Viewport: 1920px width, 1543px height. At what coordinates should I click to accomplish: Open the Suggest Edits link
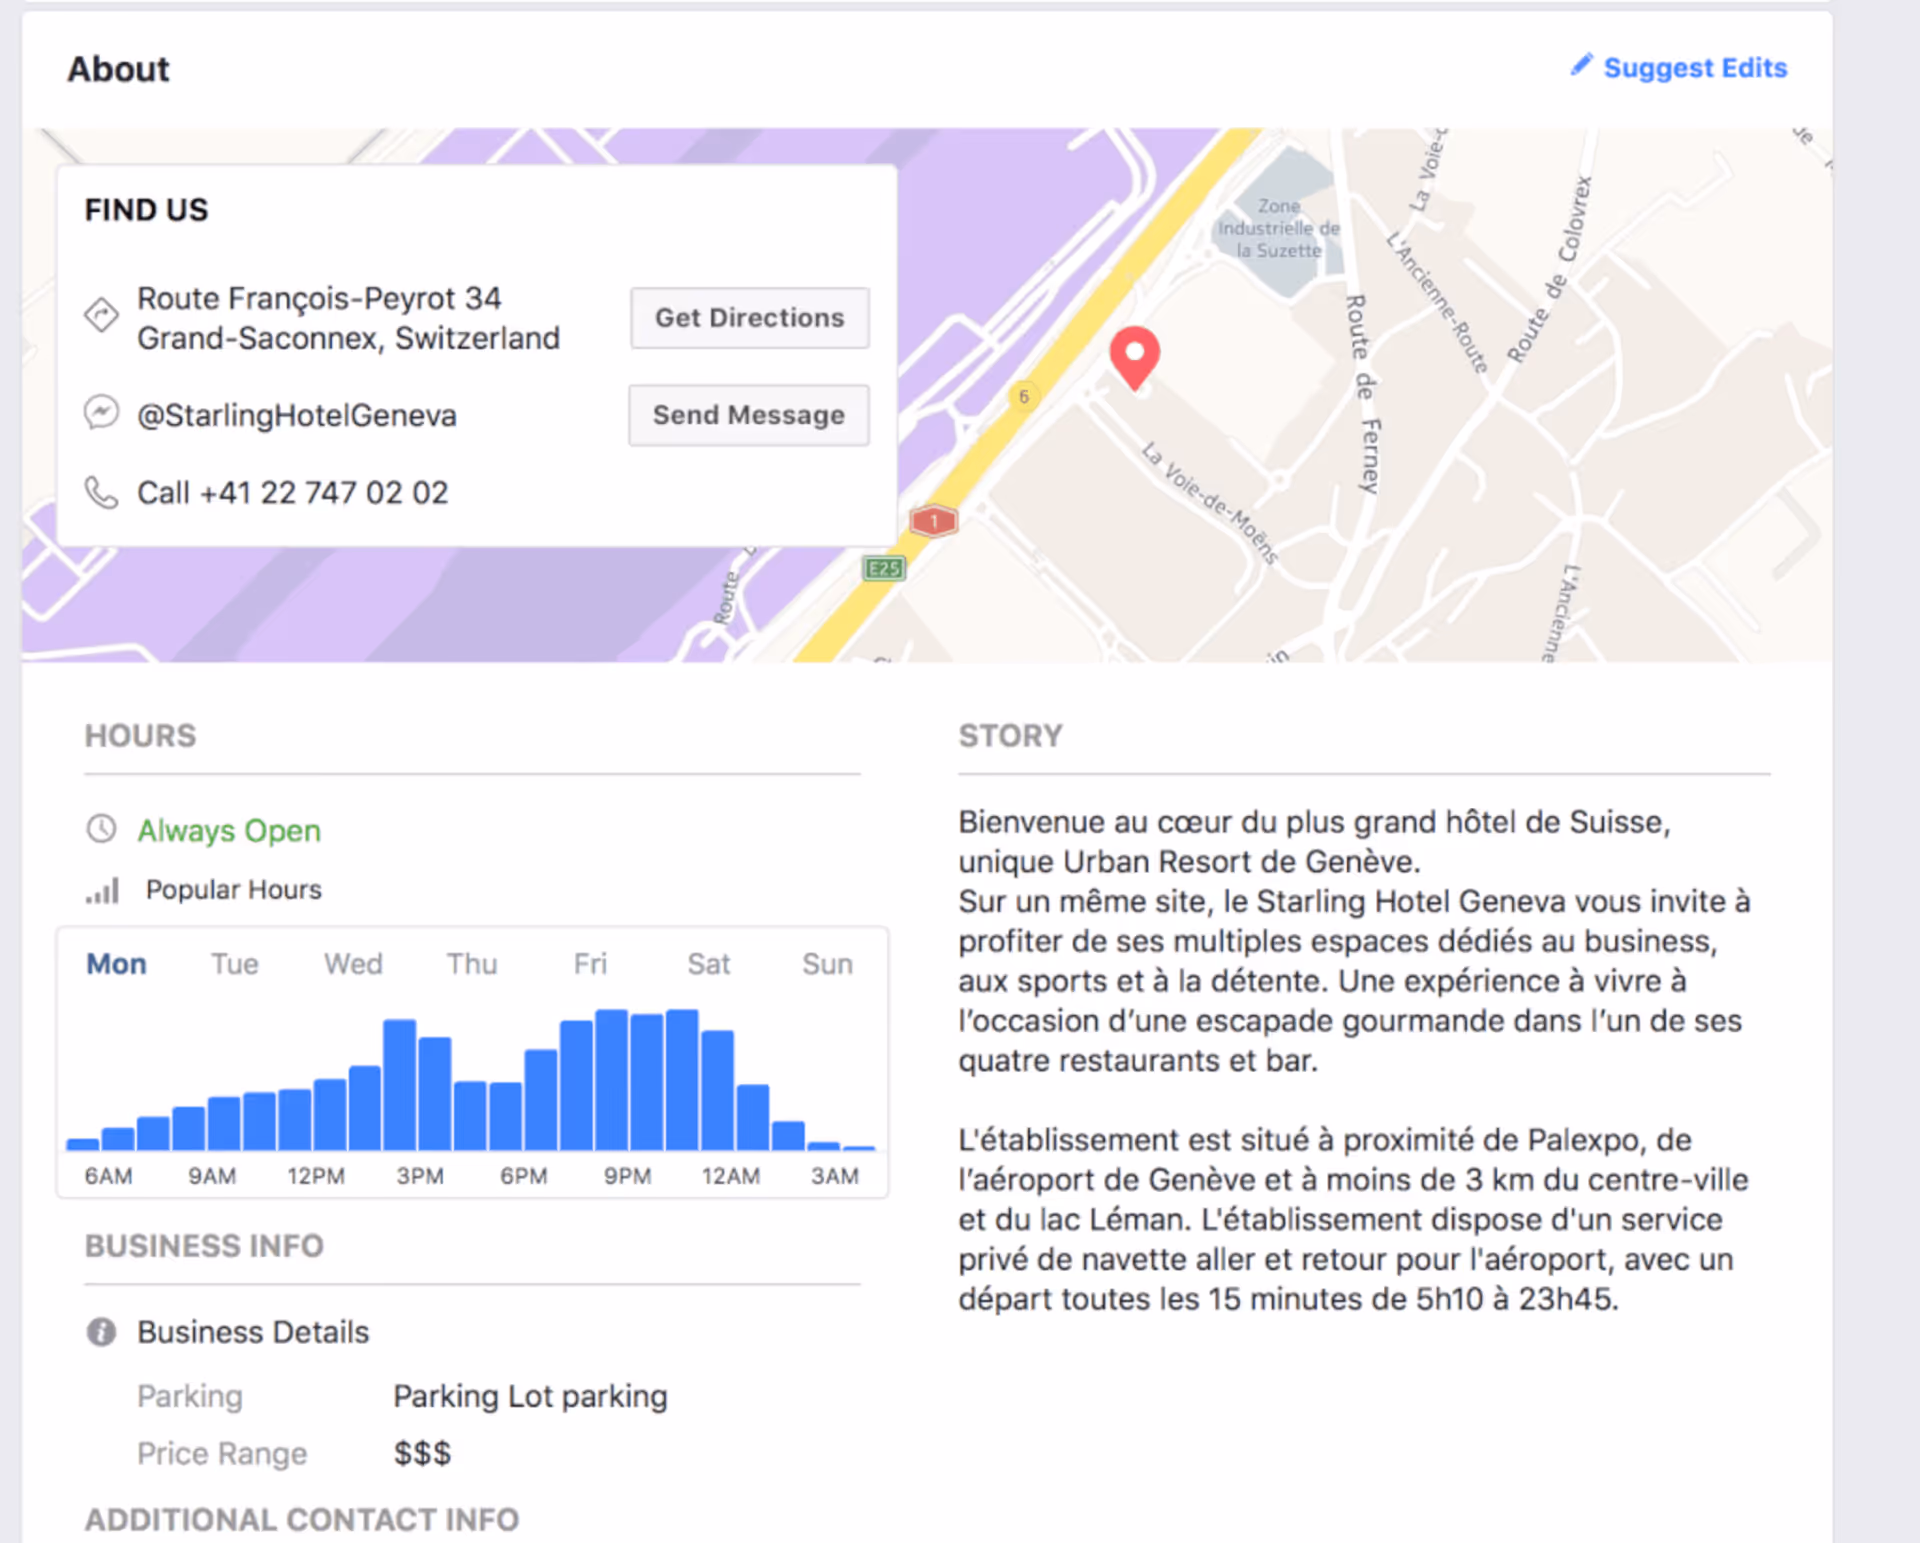1695,68
